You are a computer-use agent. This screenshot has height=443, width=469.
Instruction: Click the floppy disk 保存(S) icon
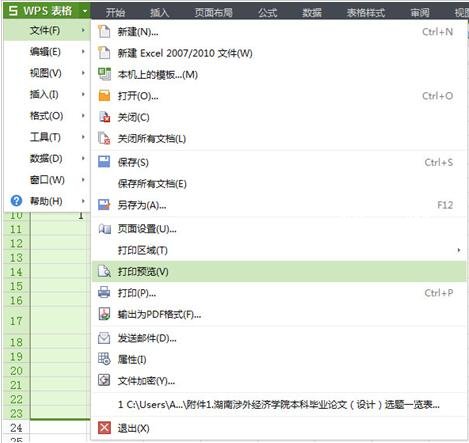pos(104,162)
